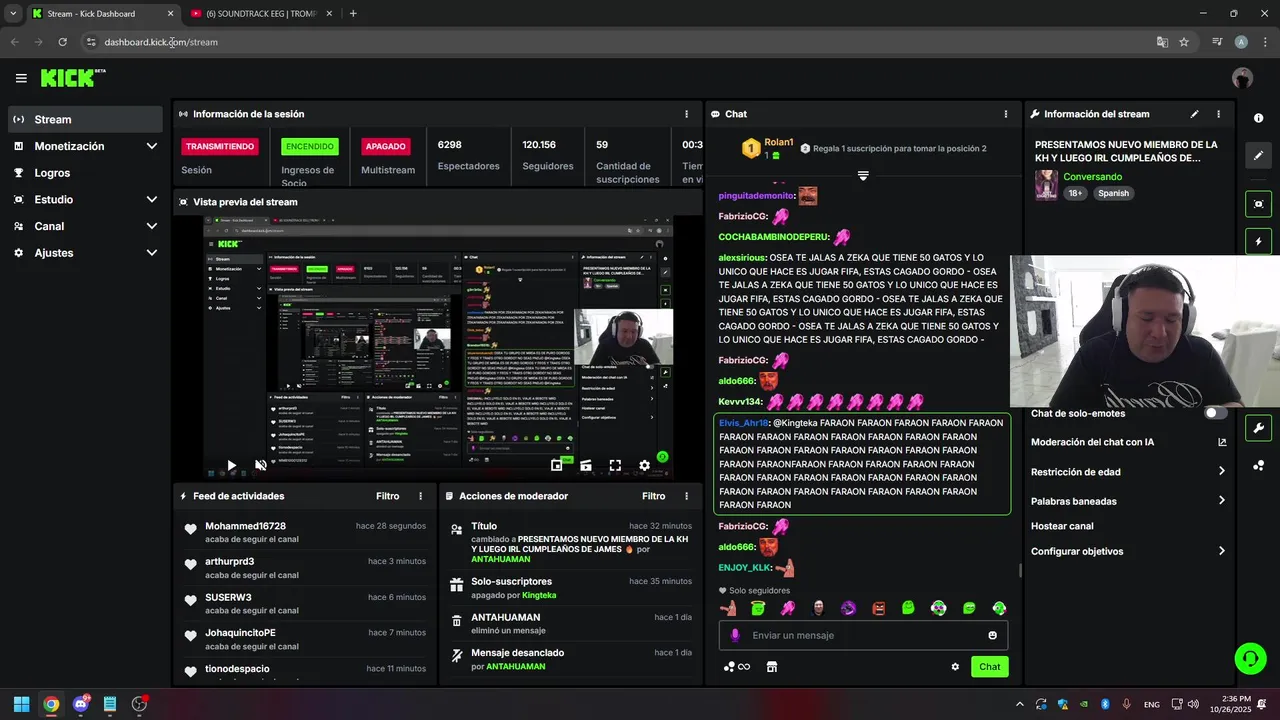Open emoji picker in message box

(992, 635)
